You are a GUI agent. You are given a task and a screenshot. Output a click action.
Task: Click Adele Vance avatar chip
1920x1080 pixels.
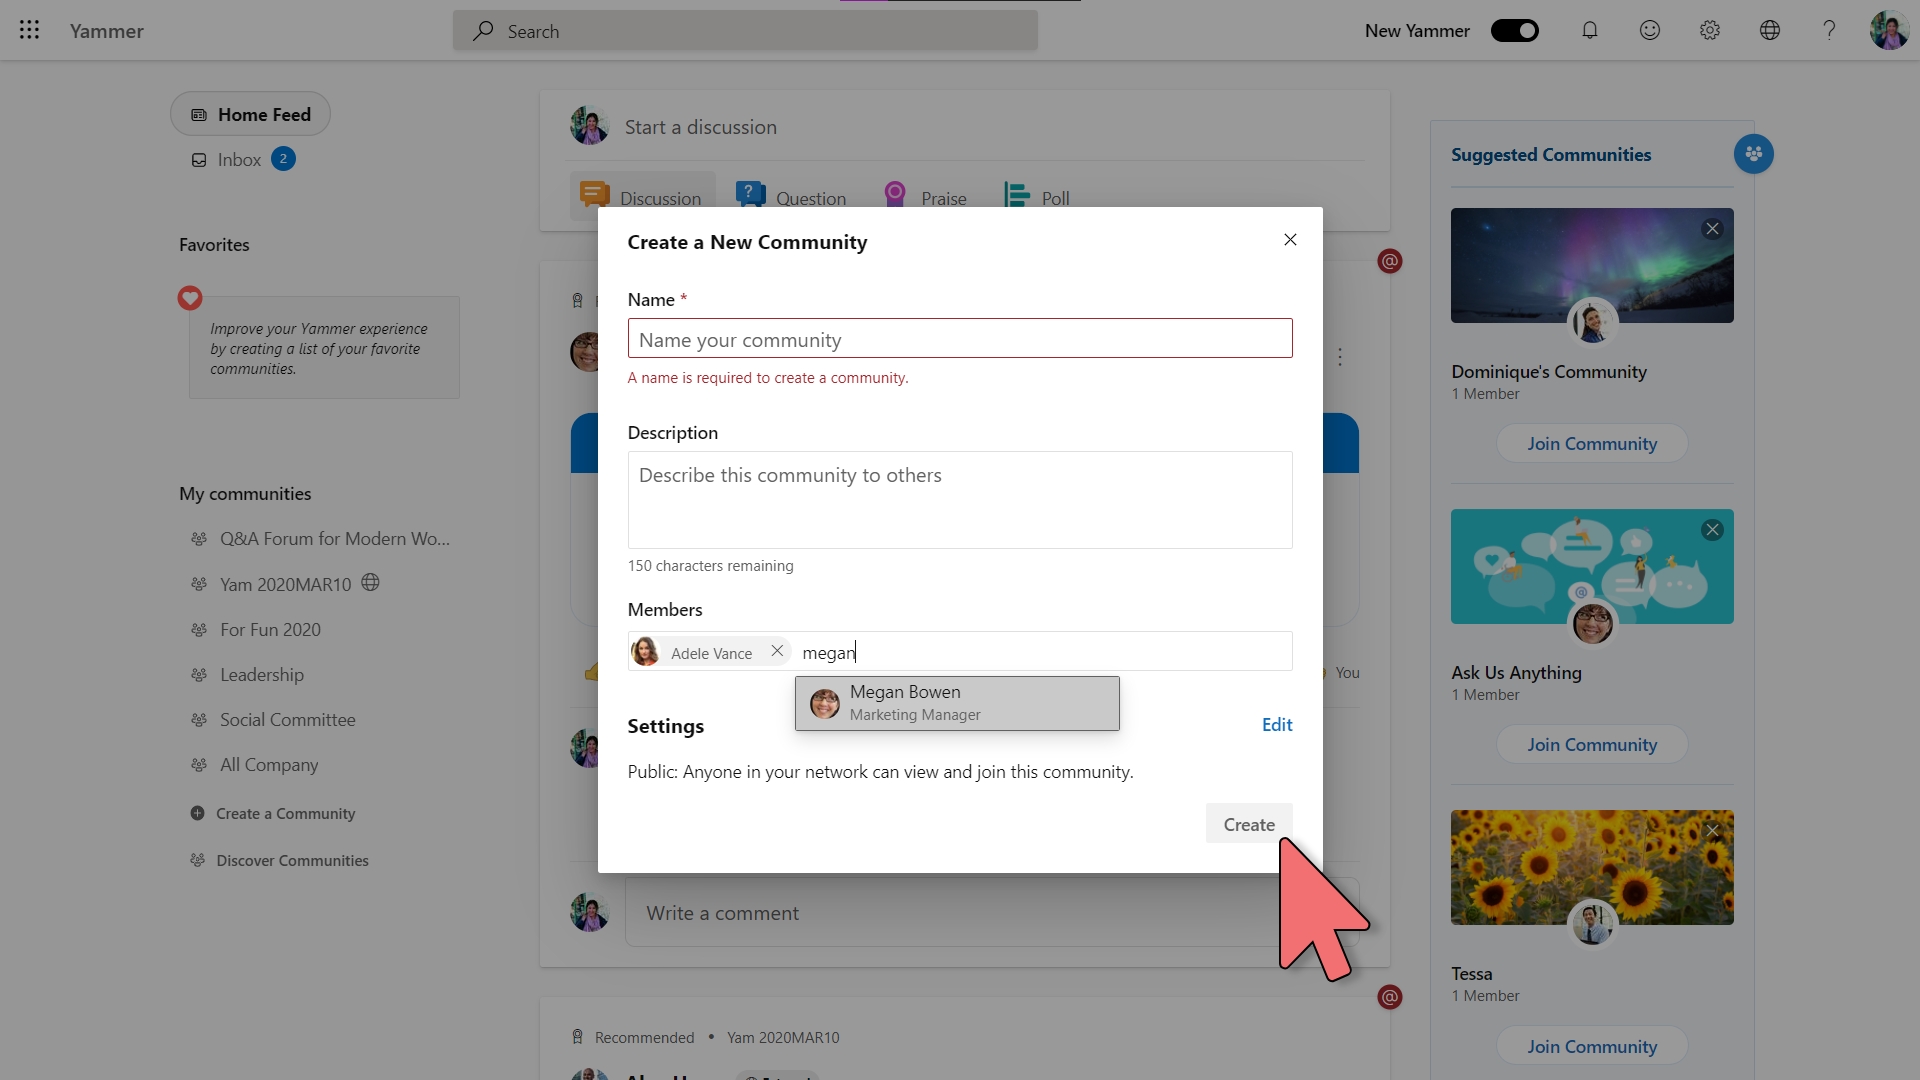pyautogui.click(x=646, y=652)
